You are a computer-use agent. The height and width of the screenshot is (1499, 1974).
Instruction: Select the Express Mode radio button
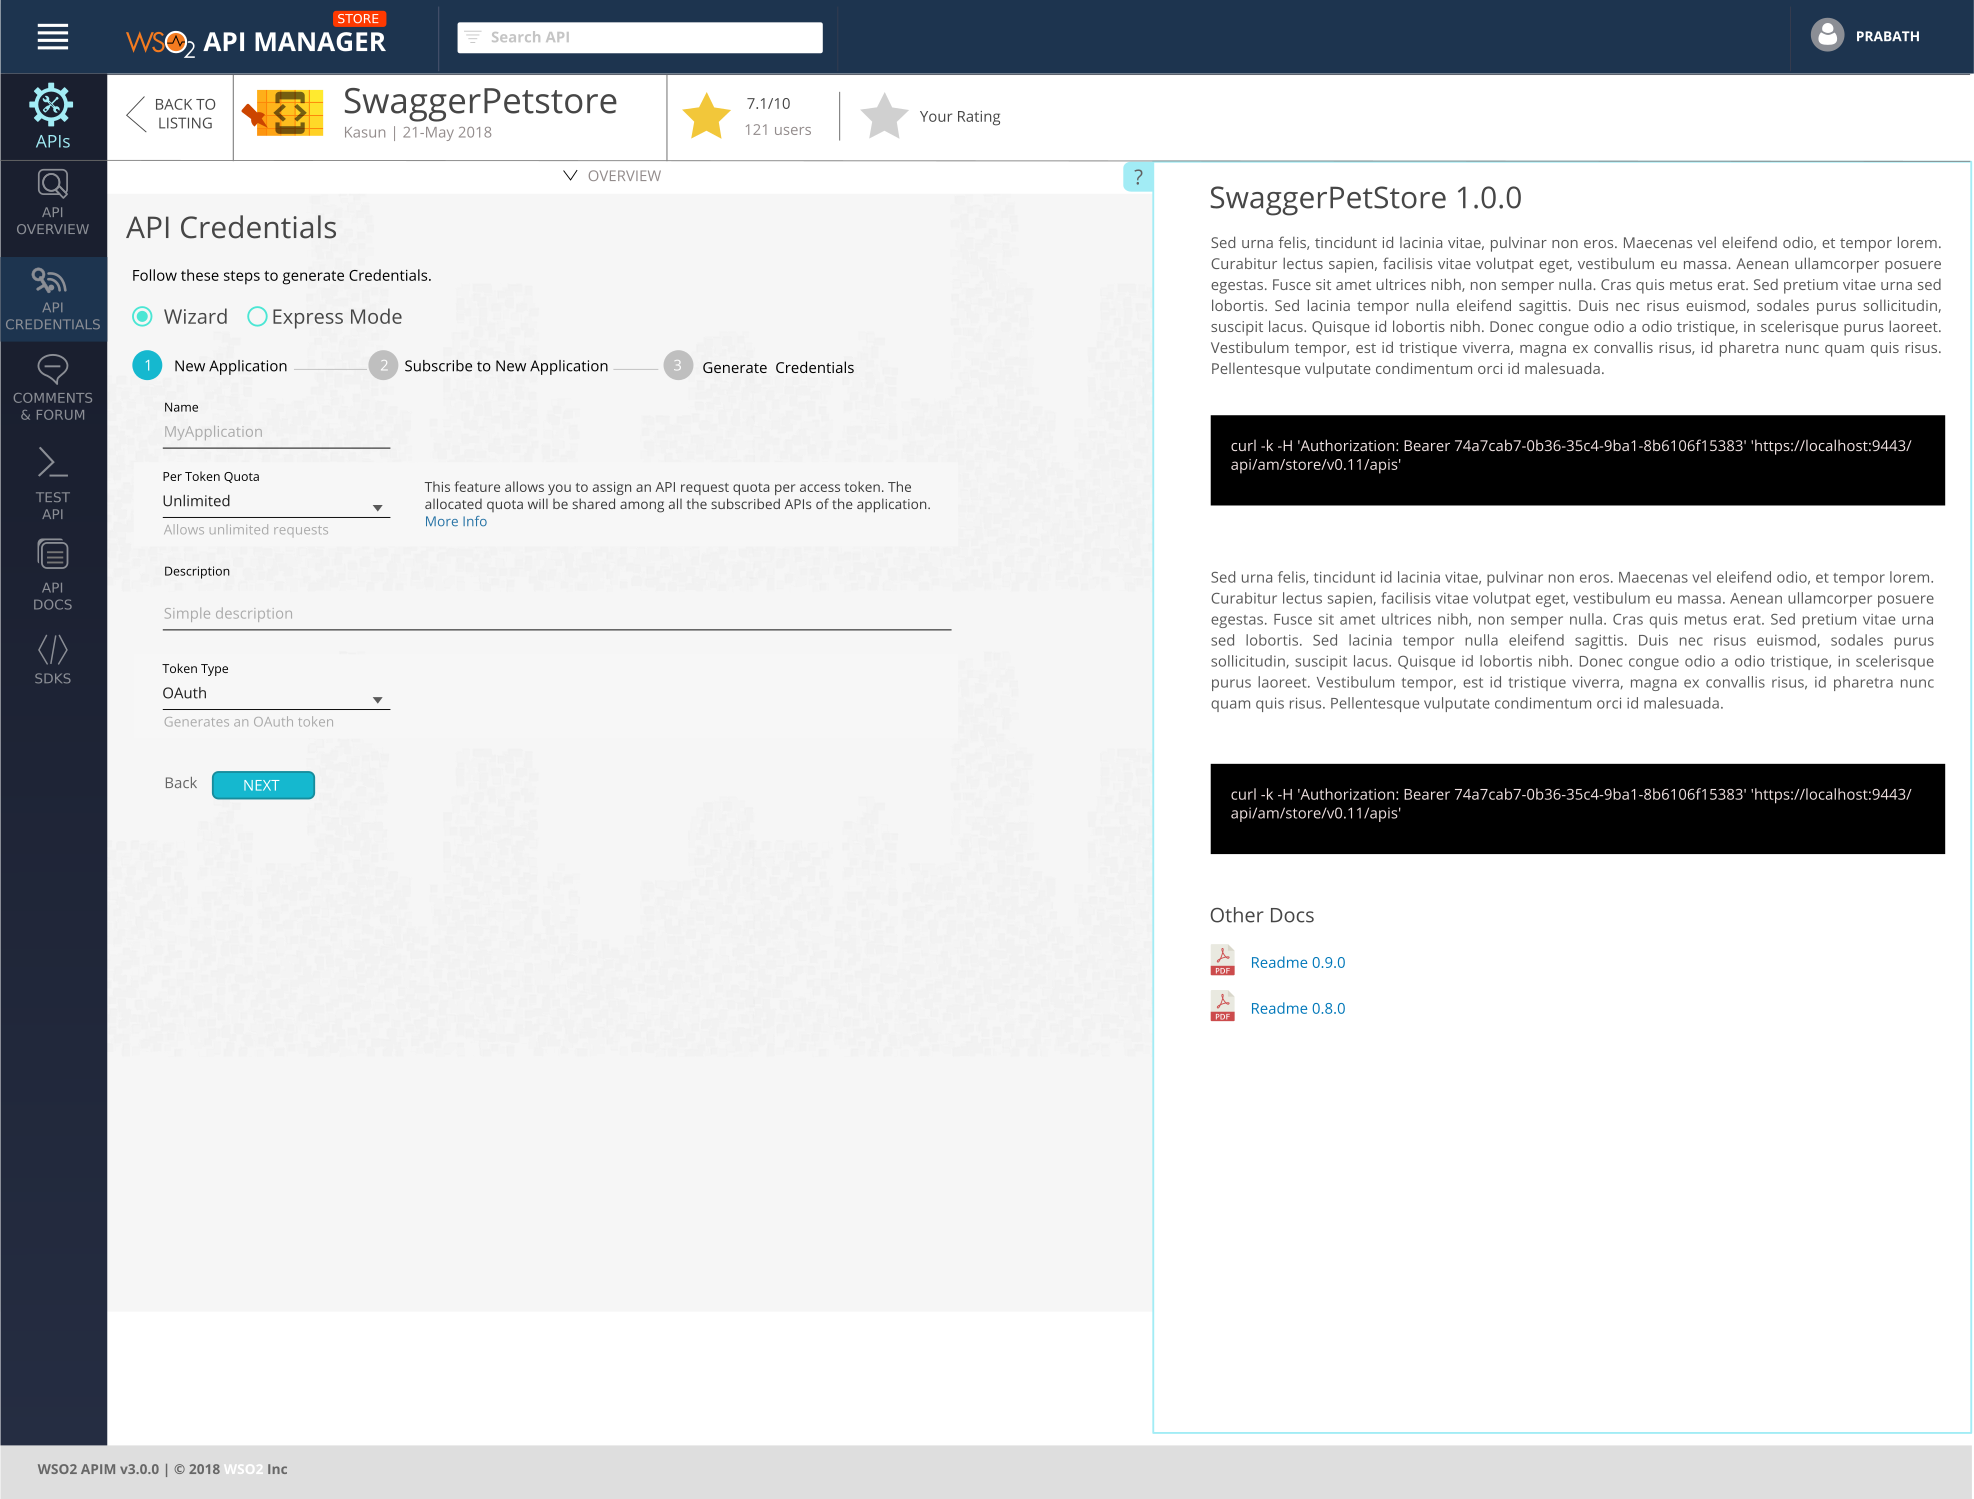pos(257,317)
